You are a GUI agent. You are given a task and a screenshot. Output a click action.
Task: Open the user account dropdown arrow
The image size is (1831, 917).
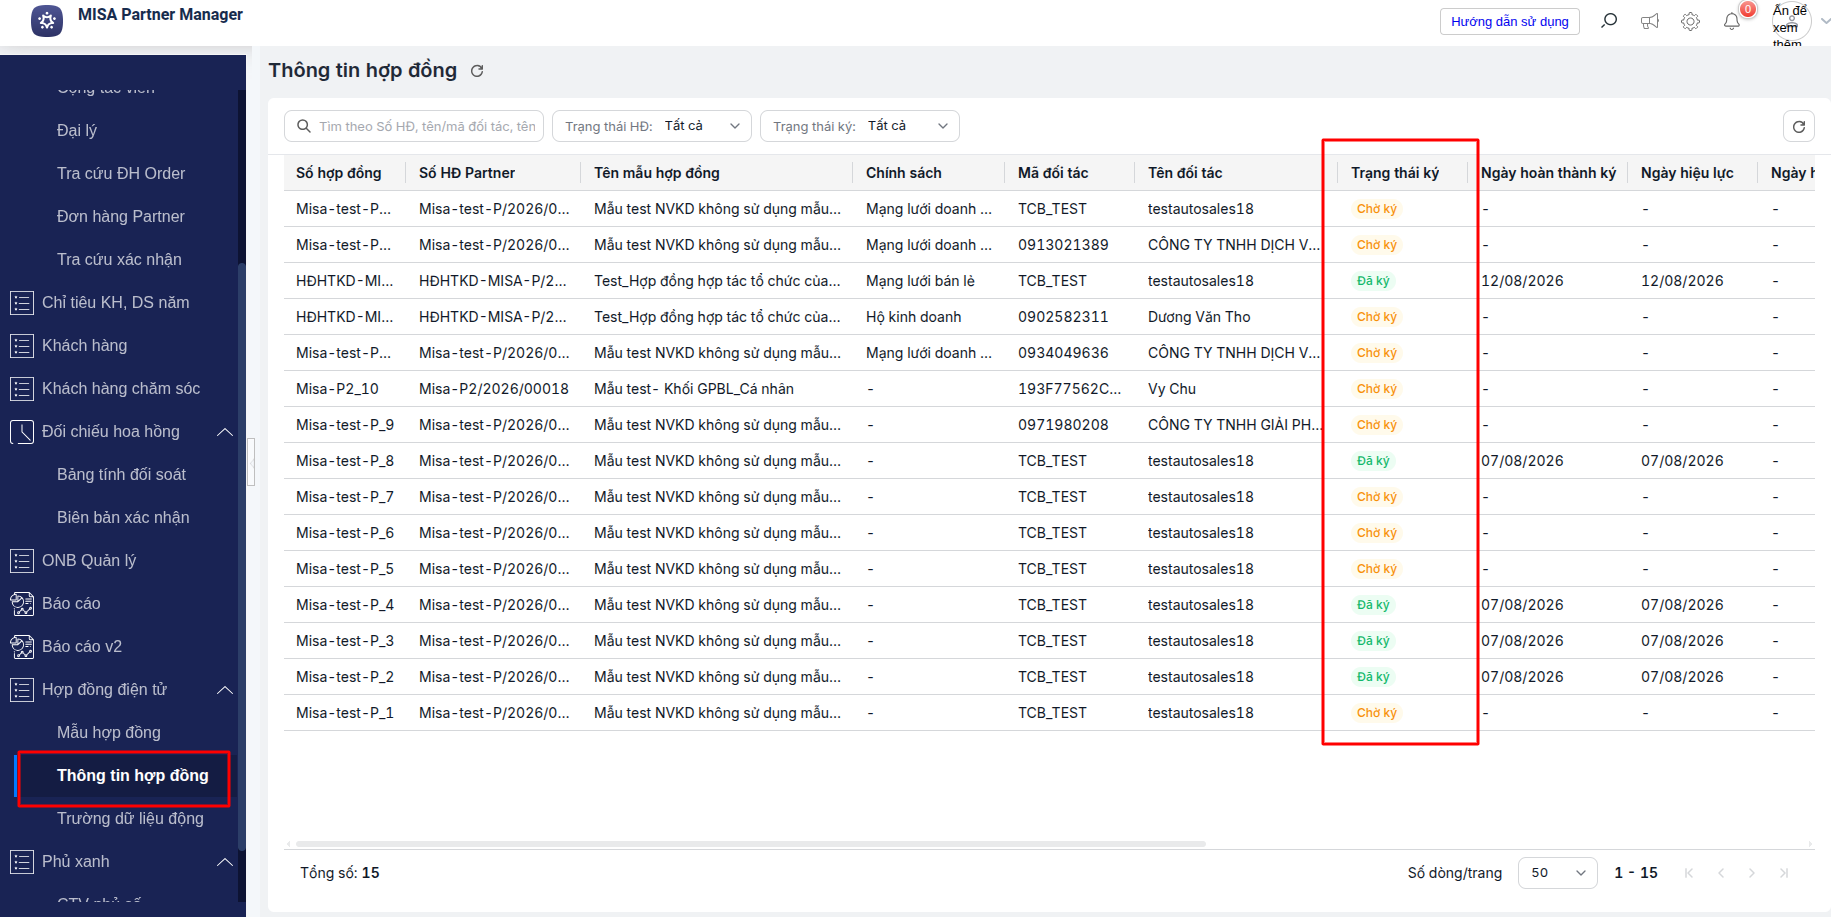coord(1824,21)
